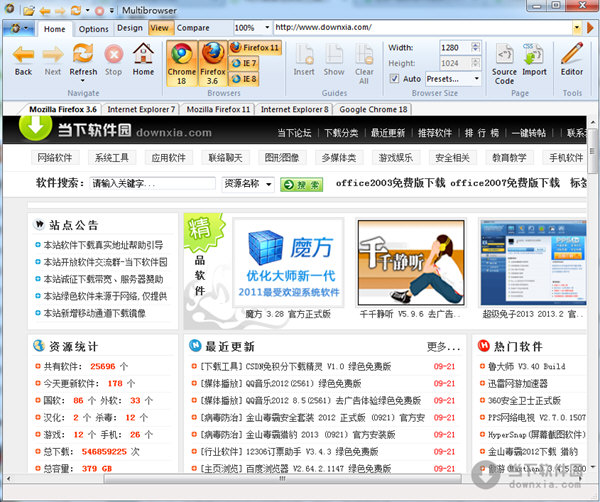600x502 pixels.
Task: Click the Width value field showing 1280
Action: tap(455, 47)
